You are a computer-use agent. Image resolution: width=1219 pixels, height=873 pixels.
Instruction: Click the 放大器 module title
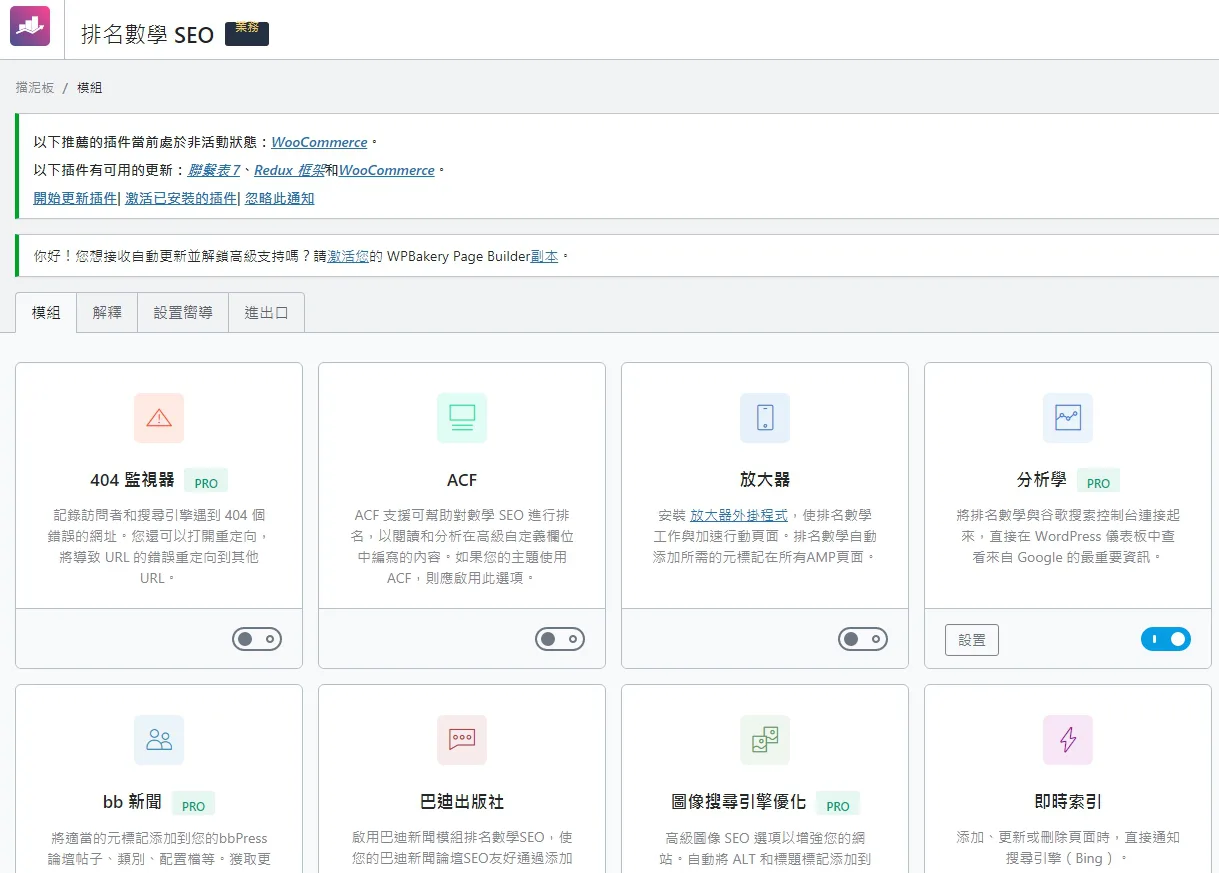click(x=765, y=480)
